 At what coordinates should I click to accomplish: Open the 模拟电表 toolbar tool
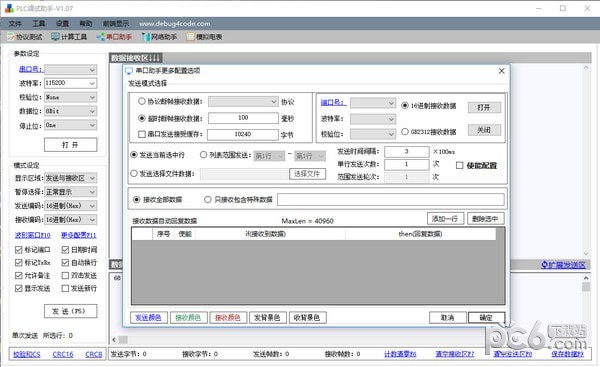click(204, 37)
